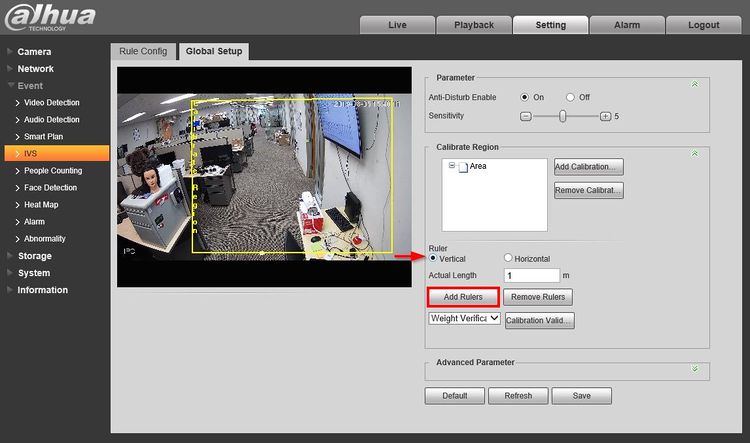Image resolution: width=750 pixels, height=443 pixels.
Task: Collapse the Calibrate Region section chevron
Action: (x=694, y=153)
